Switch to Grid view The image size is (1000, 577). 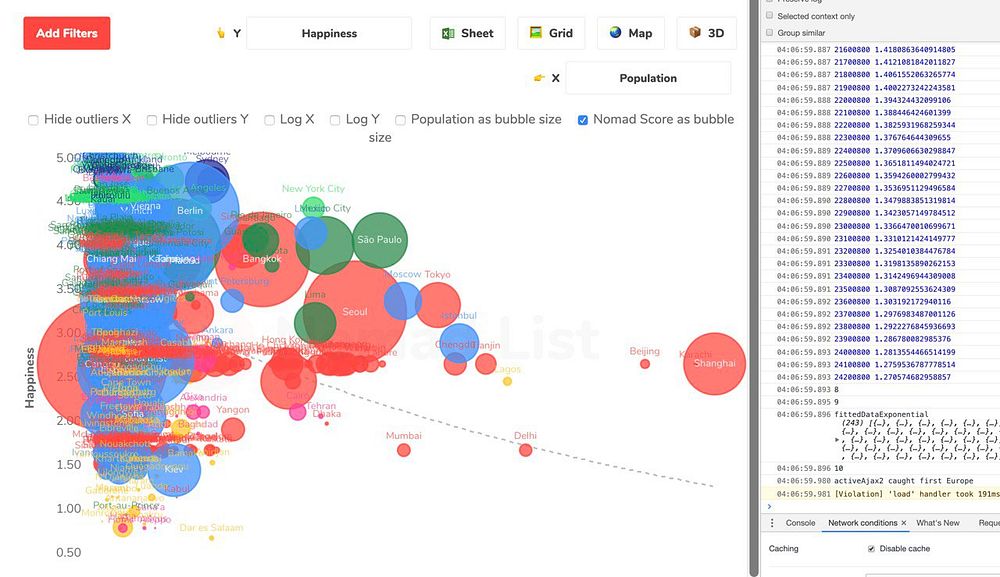click(x=551, y=33)
